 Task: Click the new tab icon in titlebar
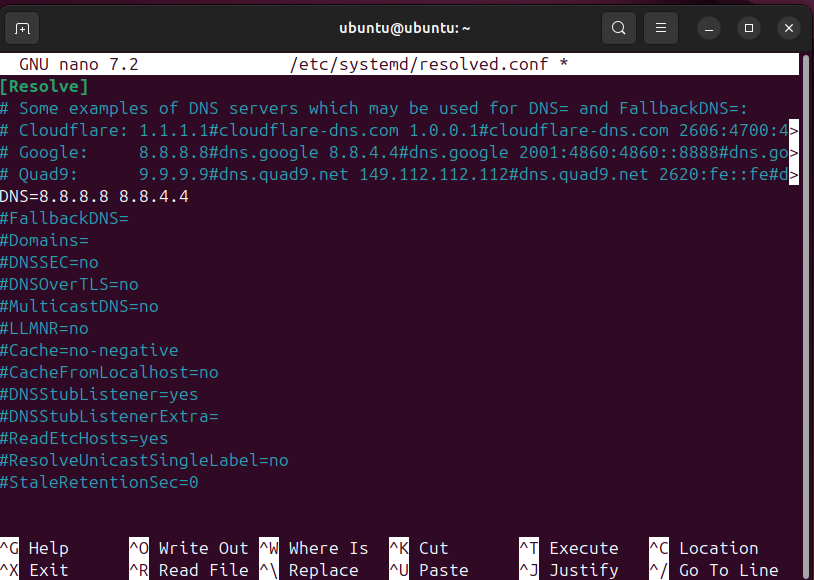(x=24, y=27)
